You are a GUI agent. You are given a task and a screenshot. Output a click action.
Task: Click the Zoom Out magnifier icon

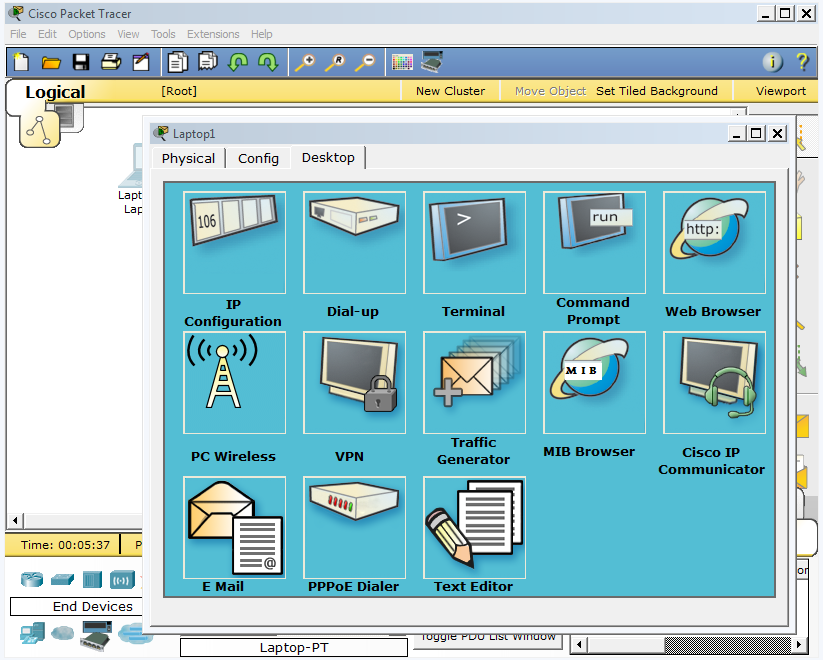pos(365,62)
